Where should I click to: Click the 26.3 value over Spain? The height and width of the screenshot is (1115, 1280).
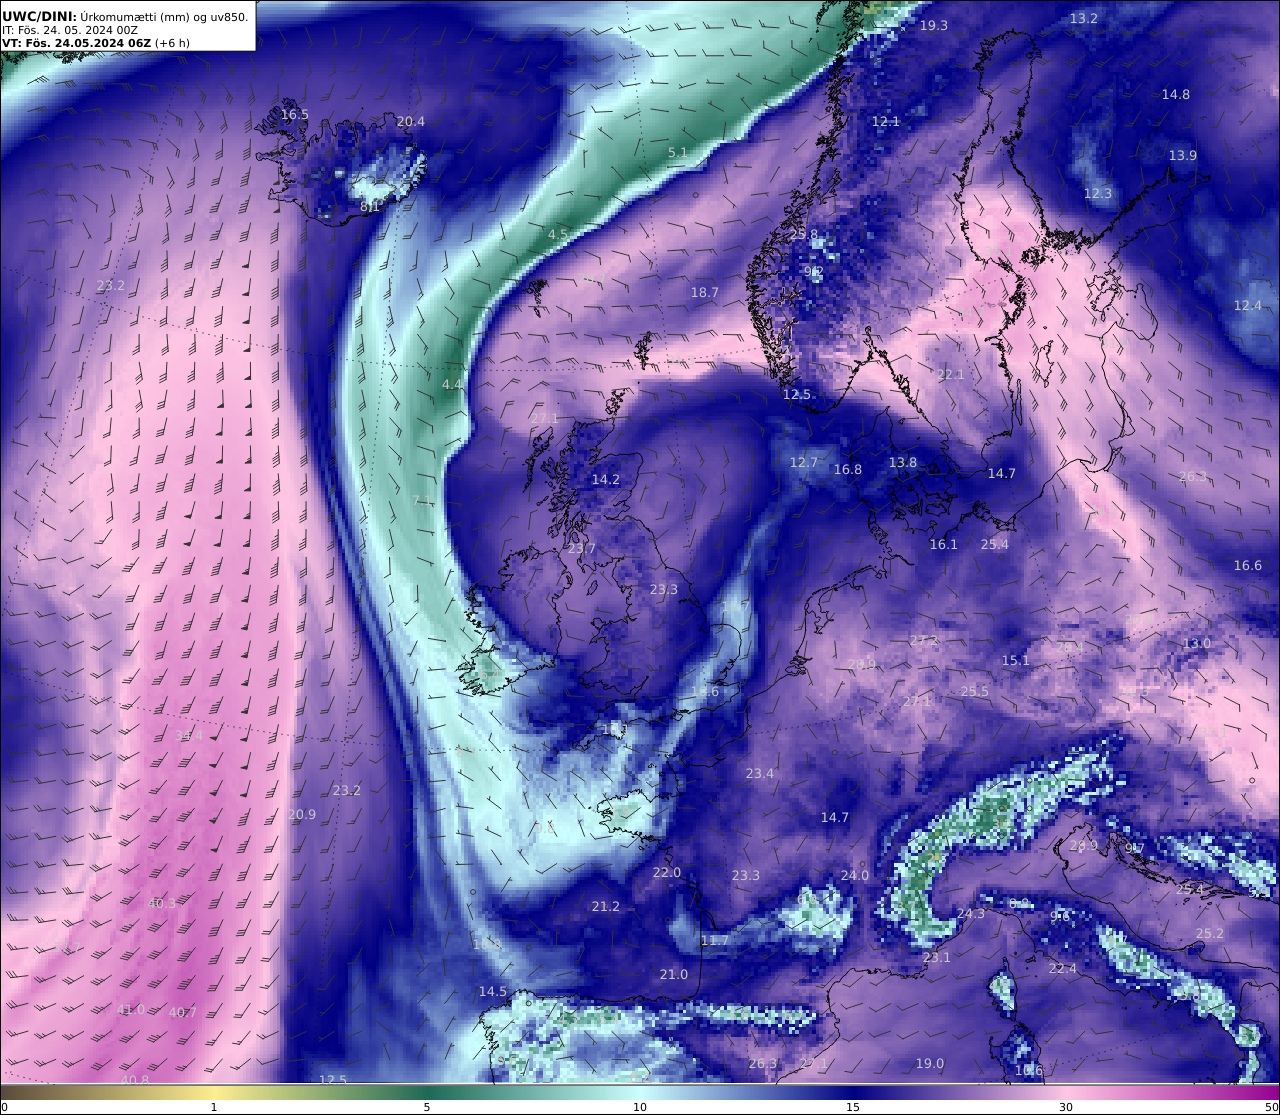click(x=762, y=1064)
